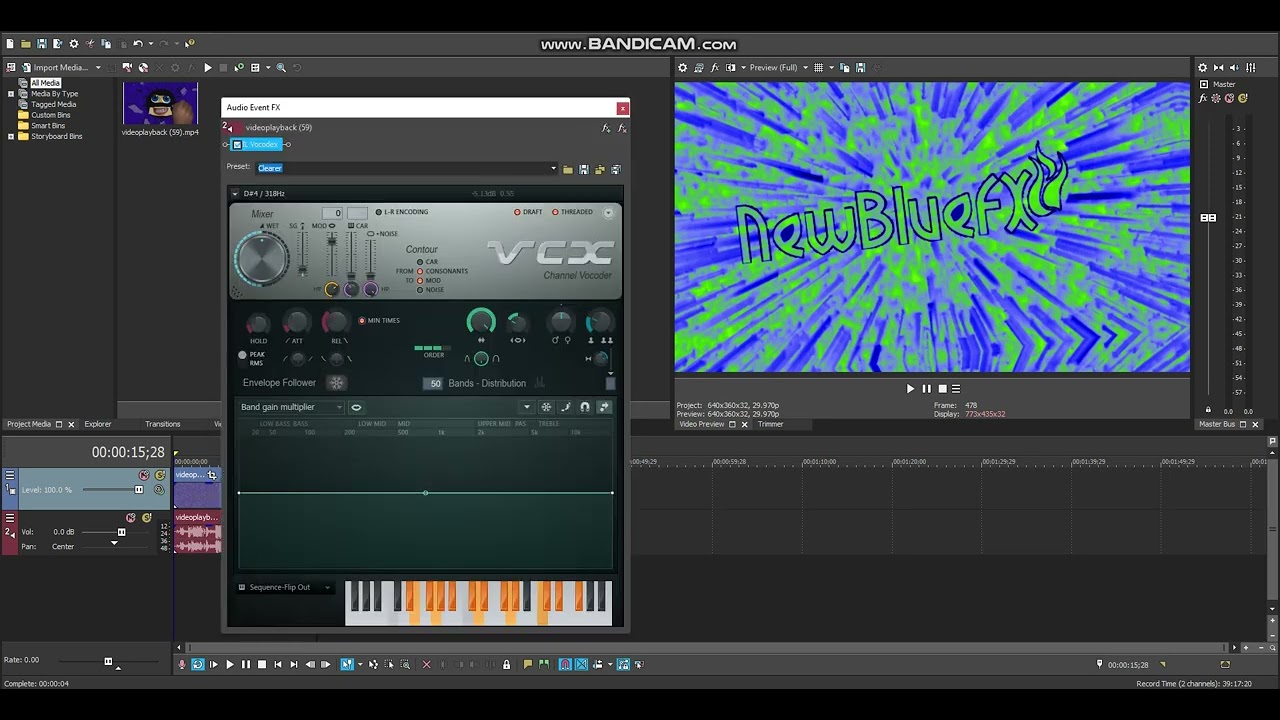Open project Properties gear in main toolbar
Viewport: 1280px width, 720px height.
coord(73,44)
